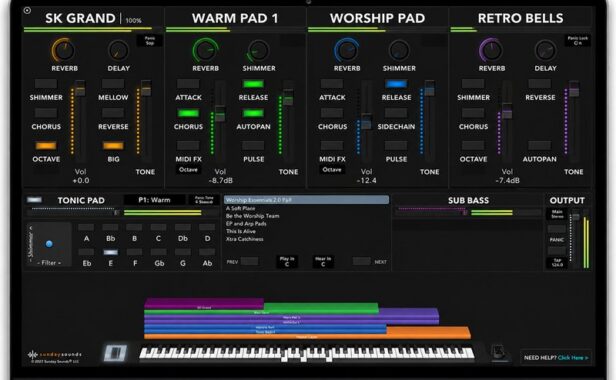Open the Piano Tone selector beside P1: Warm
Image resolution: width=616 pixels, height=380 pixels.
click(204, 200)
